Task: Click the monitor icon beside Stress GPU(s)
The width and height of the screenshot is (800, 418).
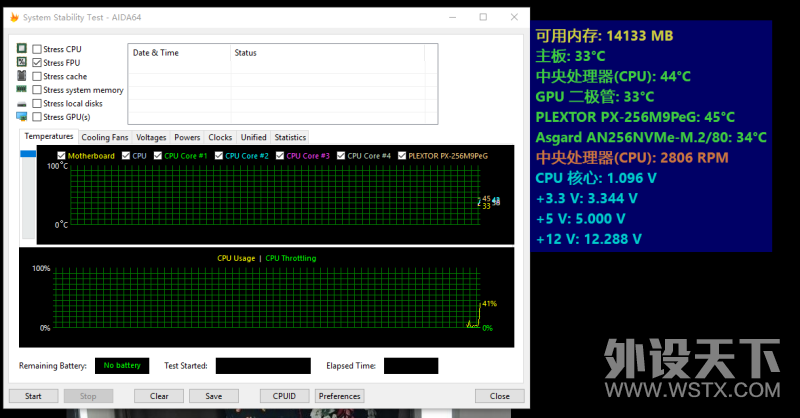Action: [x=21, y=116]
